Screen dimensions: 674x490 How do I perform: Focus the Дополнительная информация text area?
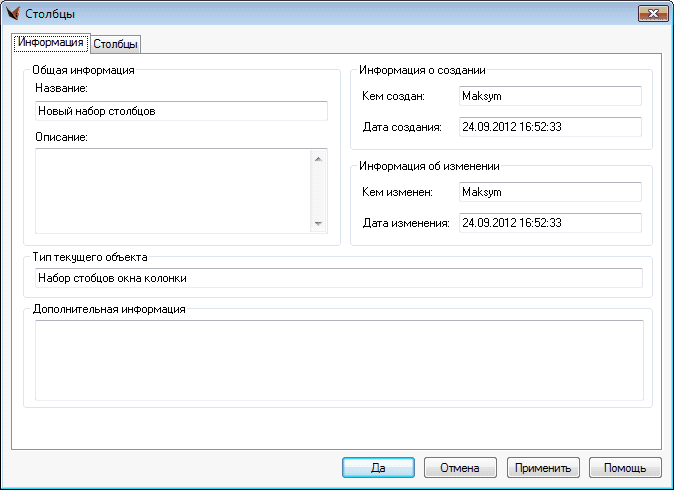[x=338, y=360]
